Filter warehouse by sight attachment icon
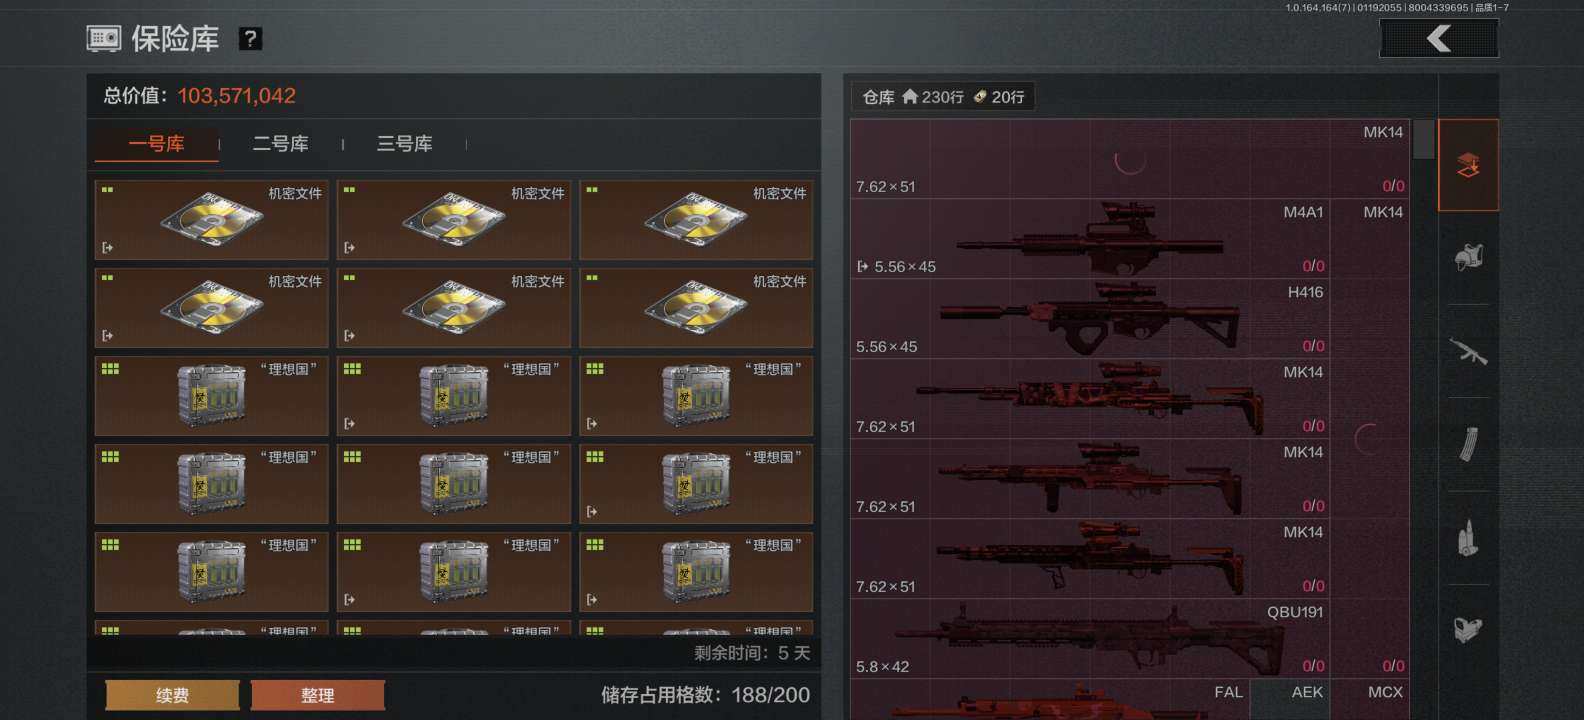Screen dimensions: 1584x720 1468,630
